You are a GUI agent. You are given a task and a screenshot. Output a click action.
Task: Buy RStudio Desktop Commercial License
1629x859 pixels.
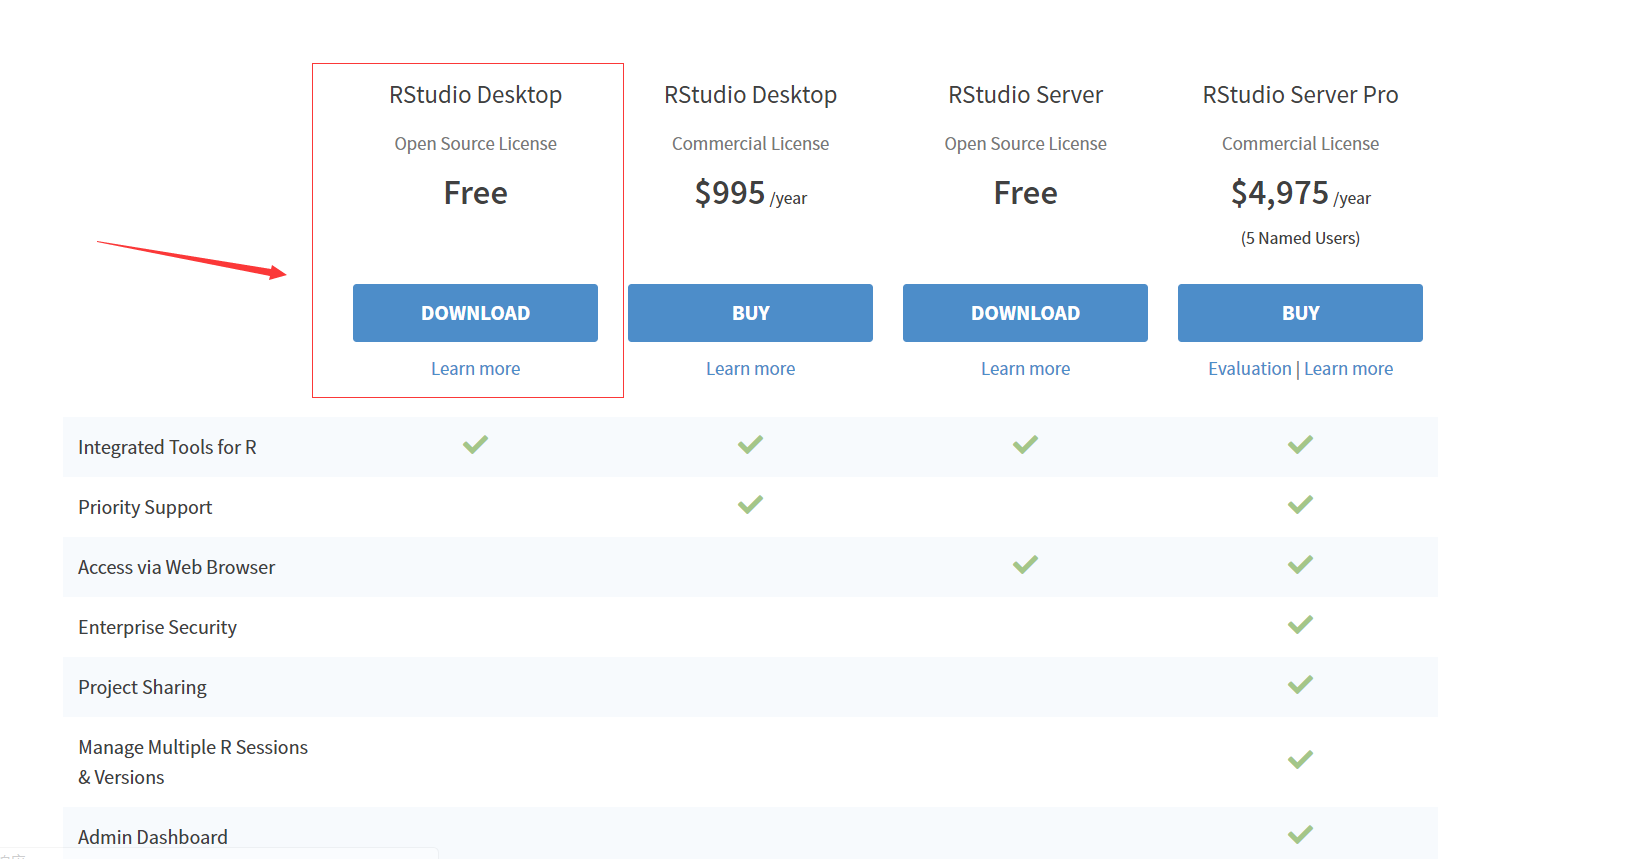[x=750, y=313]
